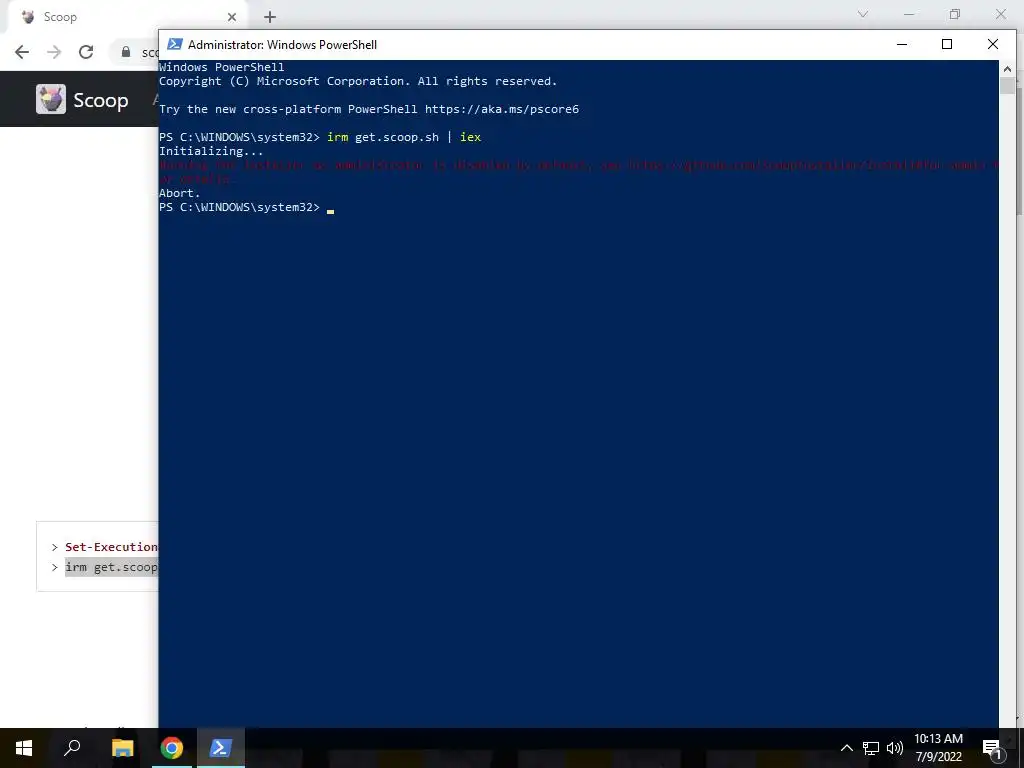This screenshot has height=768, width=1024.
Task: Click the PowerShell vertical scrollbar thumb
Action: coord(1007,86)
